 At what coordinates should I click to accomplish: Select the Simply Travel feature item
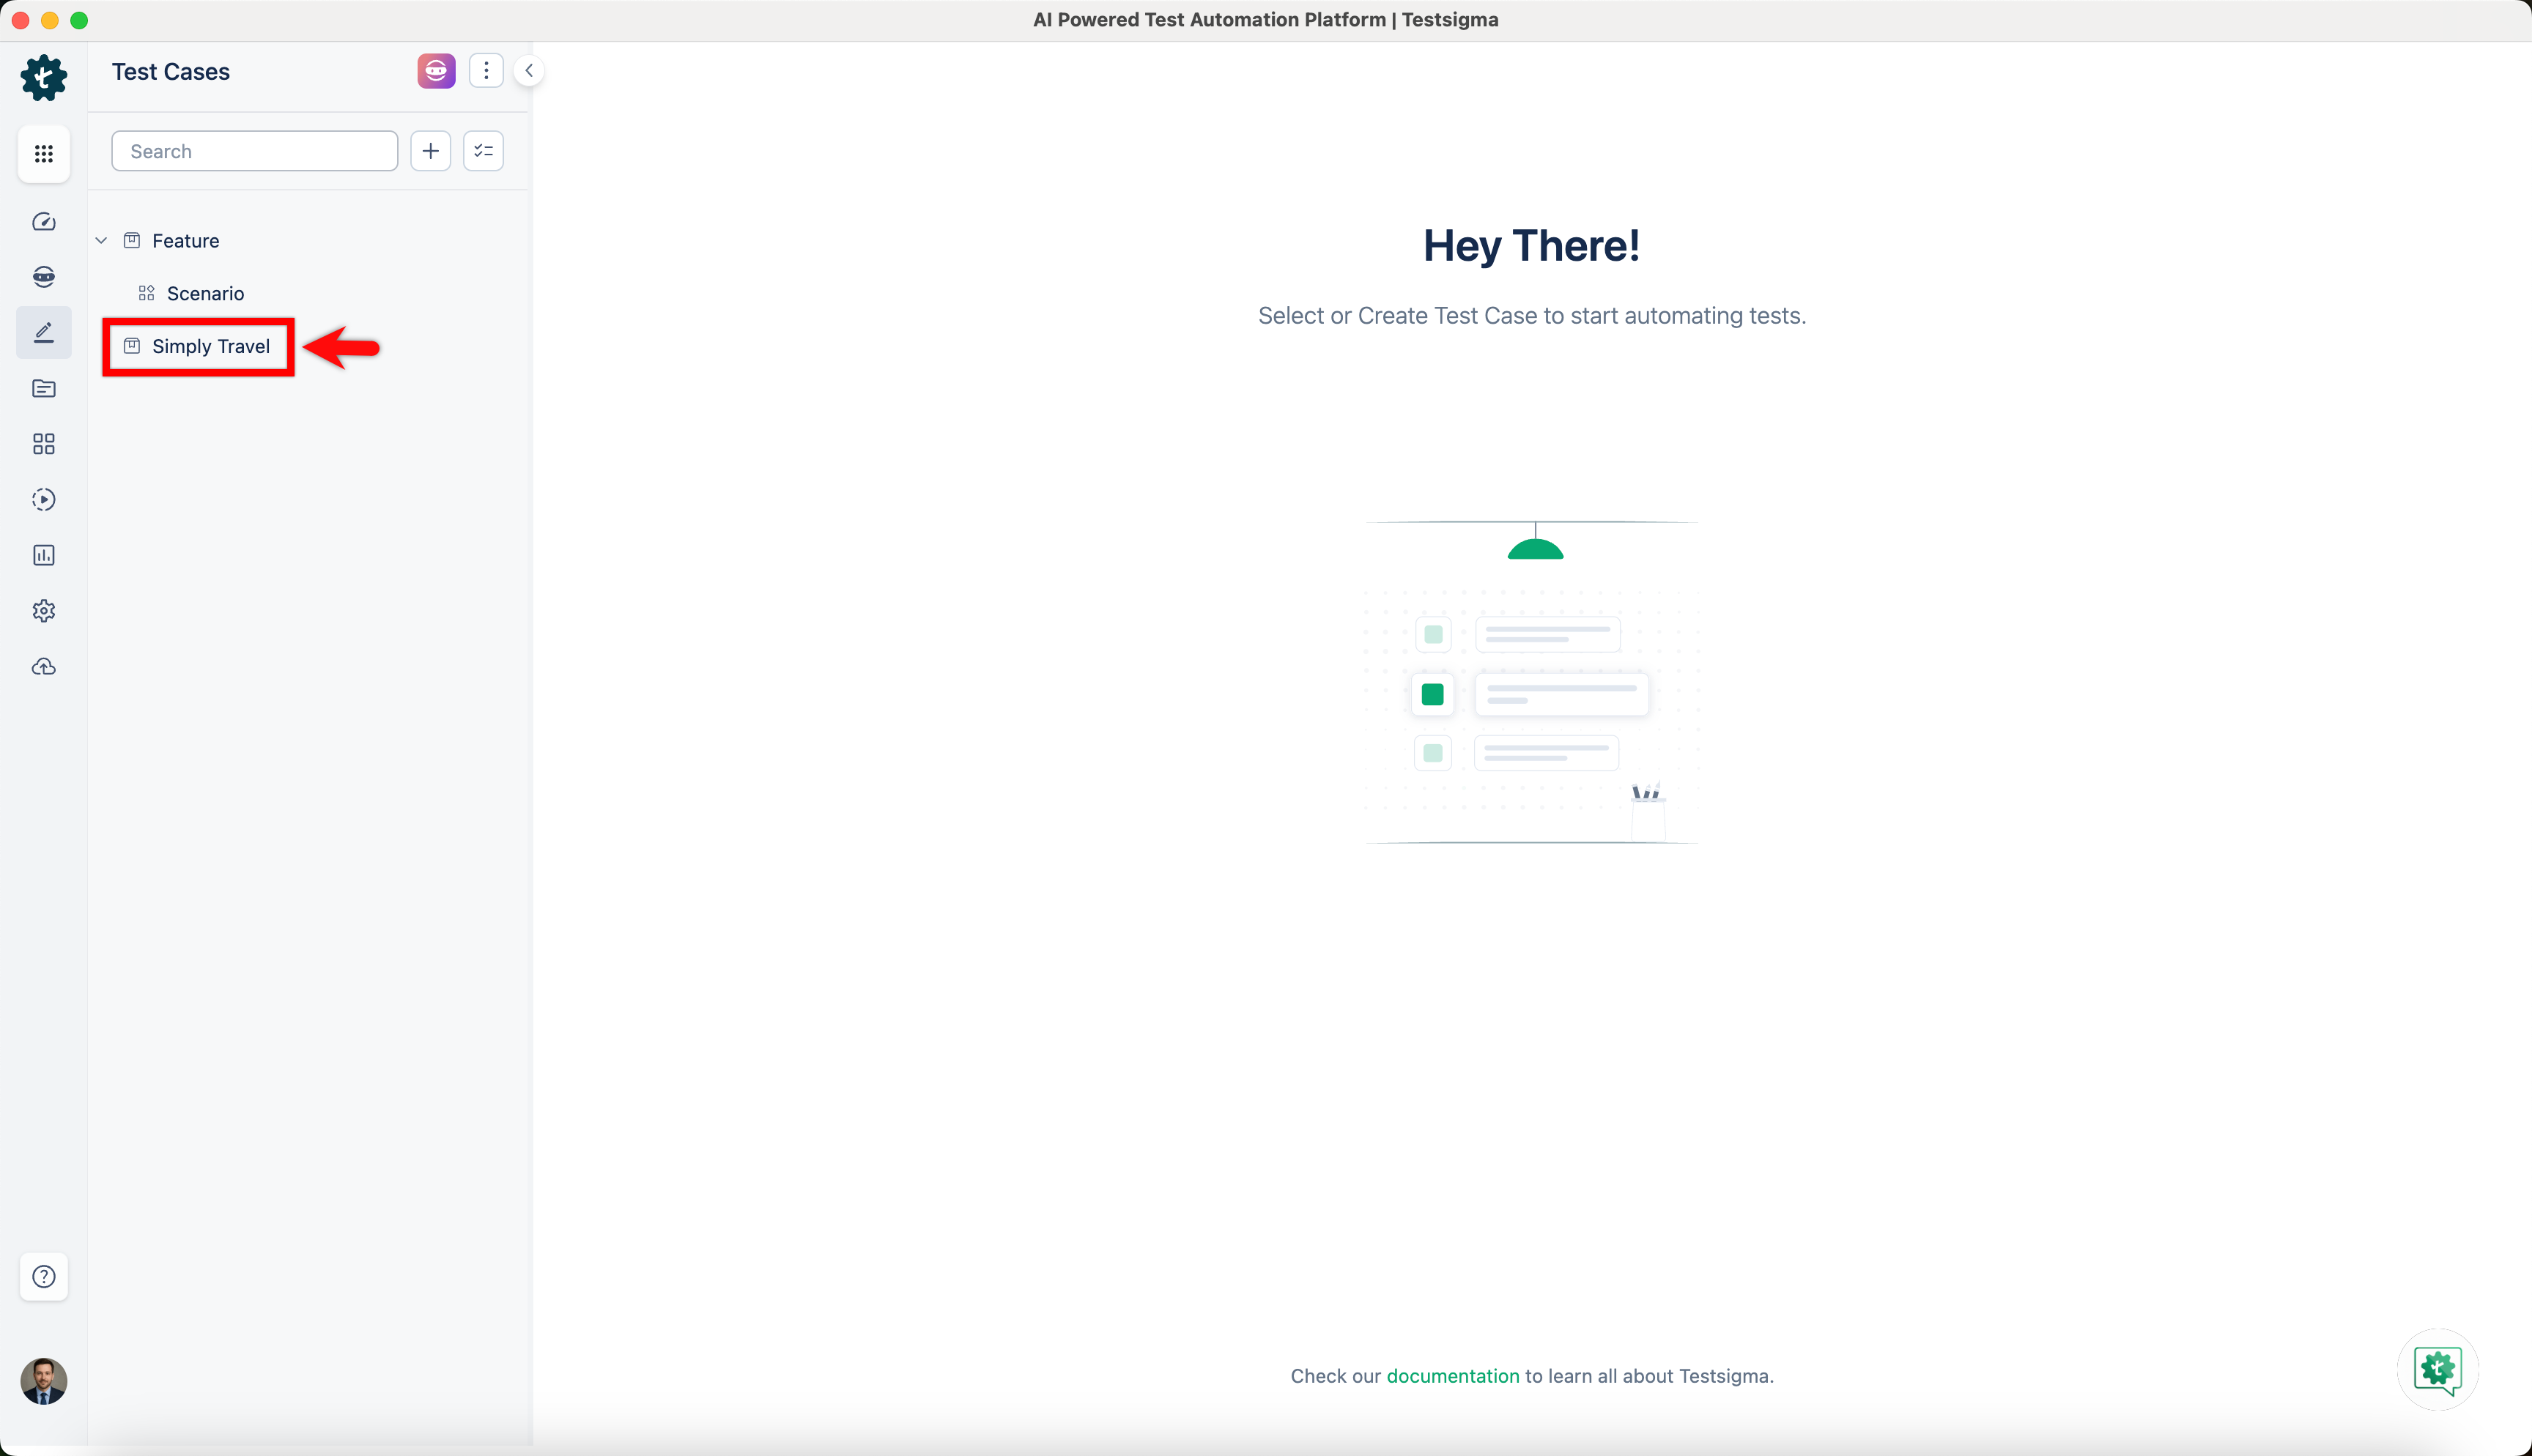click(210, 347)
